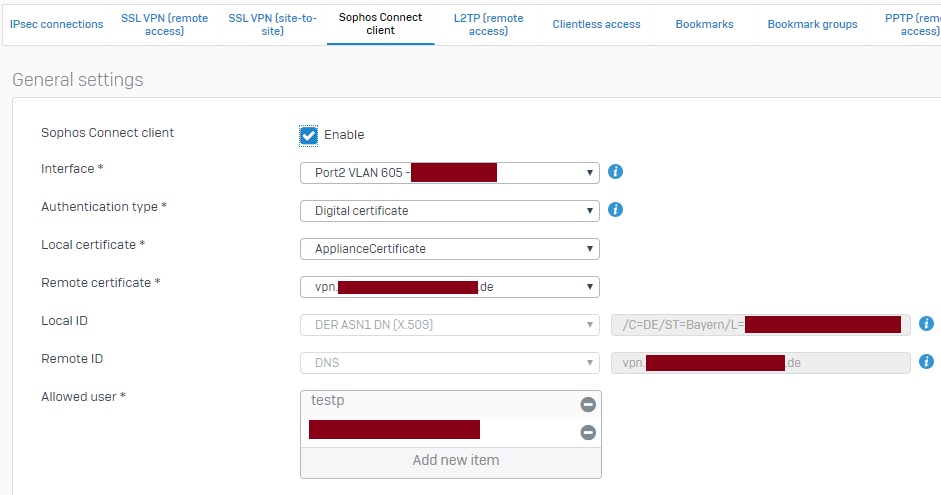Open the Bookmark groups tab
The width and height of the screenshot is (941, 495).
coord(813,25)
